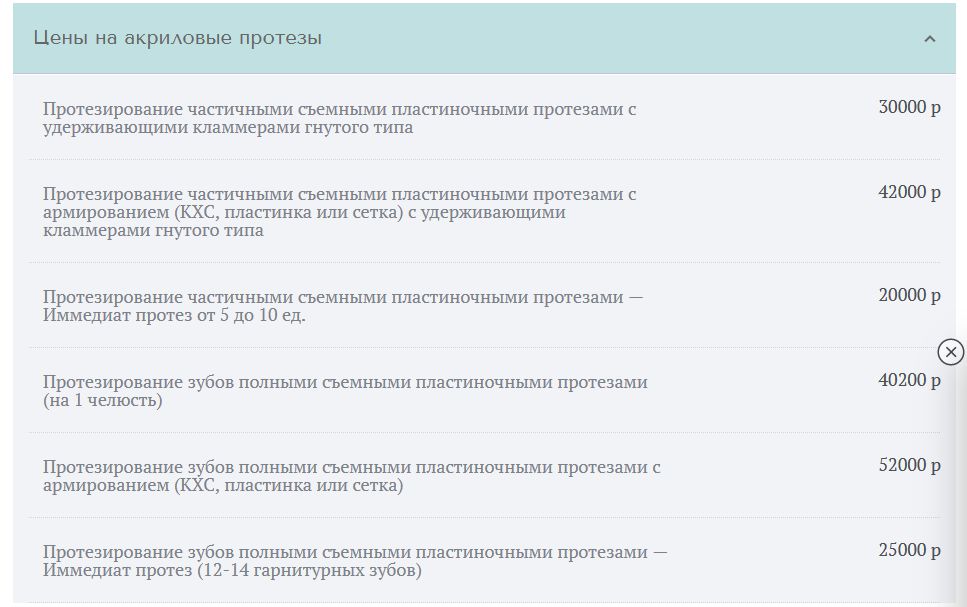Click the '(на 1 челюсть)' note
This screenshot has width=967, height=607.
(102, 400)
